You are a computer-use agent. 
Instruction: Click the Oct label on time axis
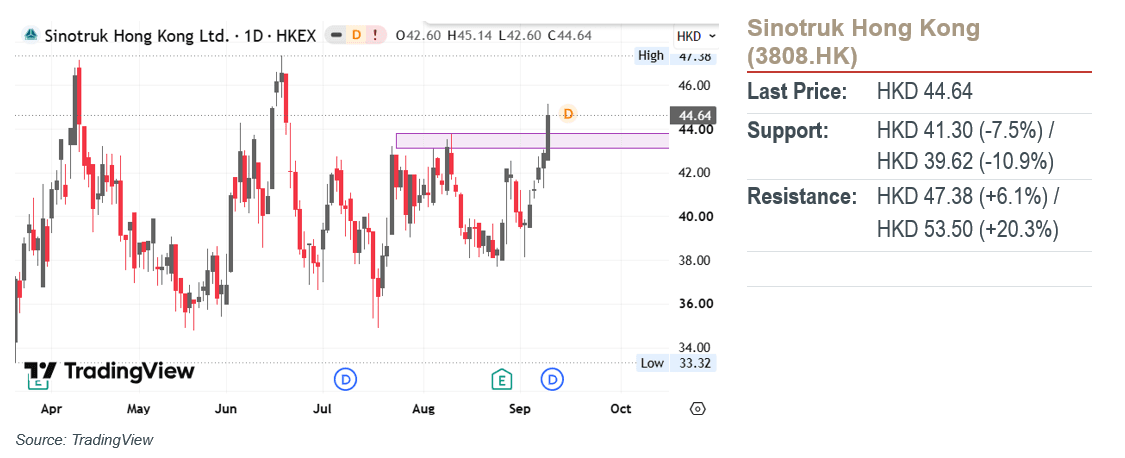tap(620, 408)
